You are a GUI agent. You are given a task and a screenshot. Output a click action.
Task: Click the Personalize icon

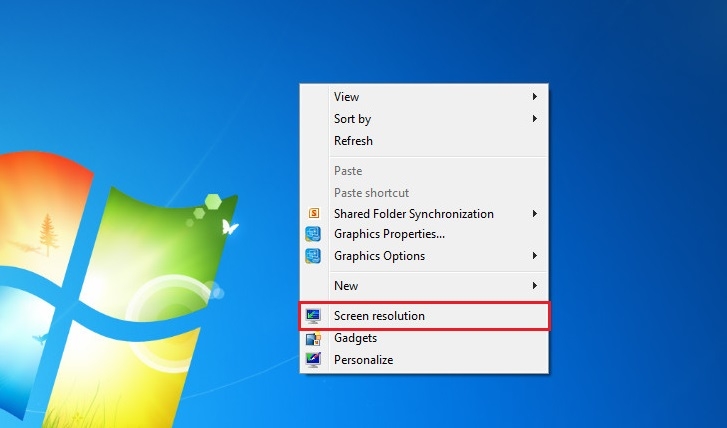(x=313, y=360)
